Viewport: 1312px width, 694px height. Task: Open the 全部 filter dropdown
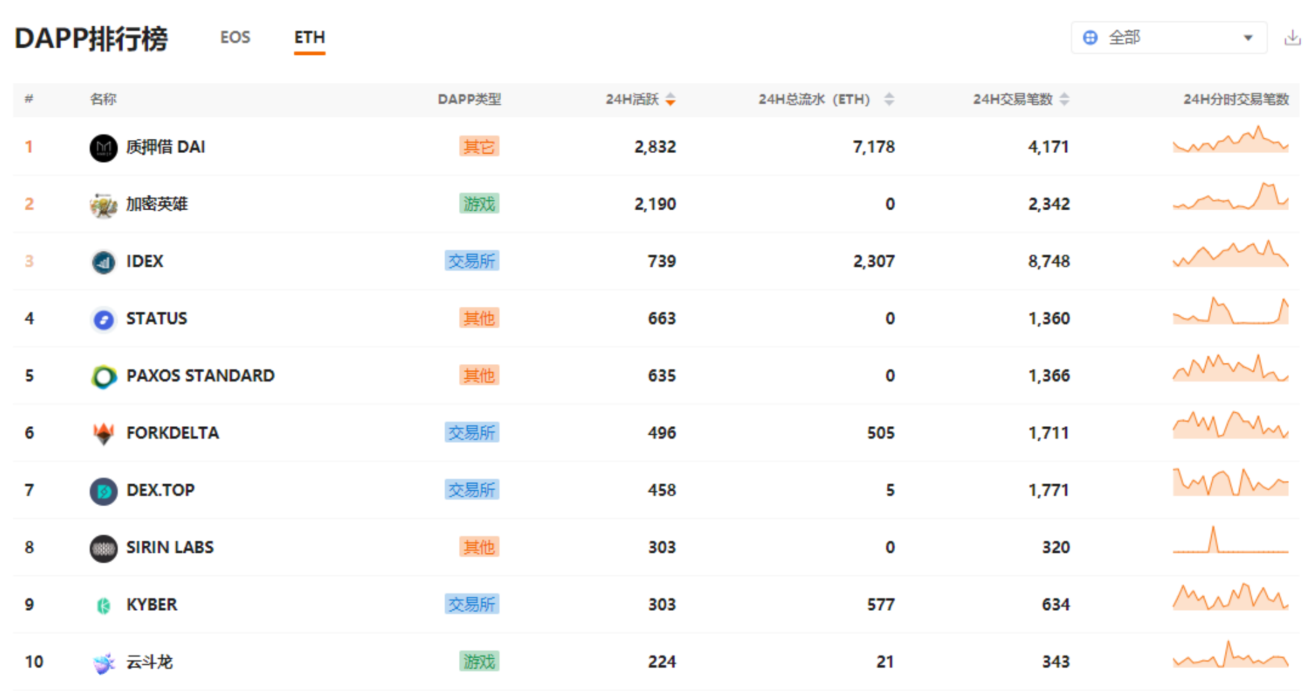click(1168, 38)
